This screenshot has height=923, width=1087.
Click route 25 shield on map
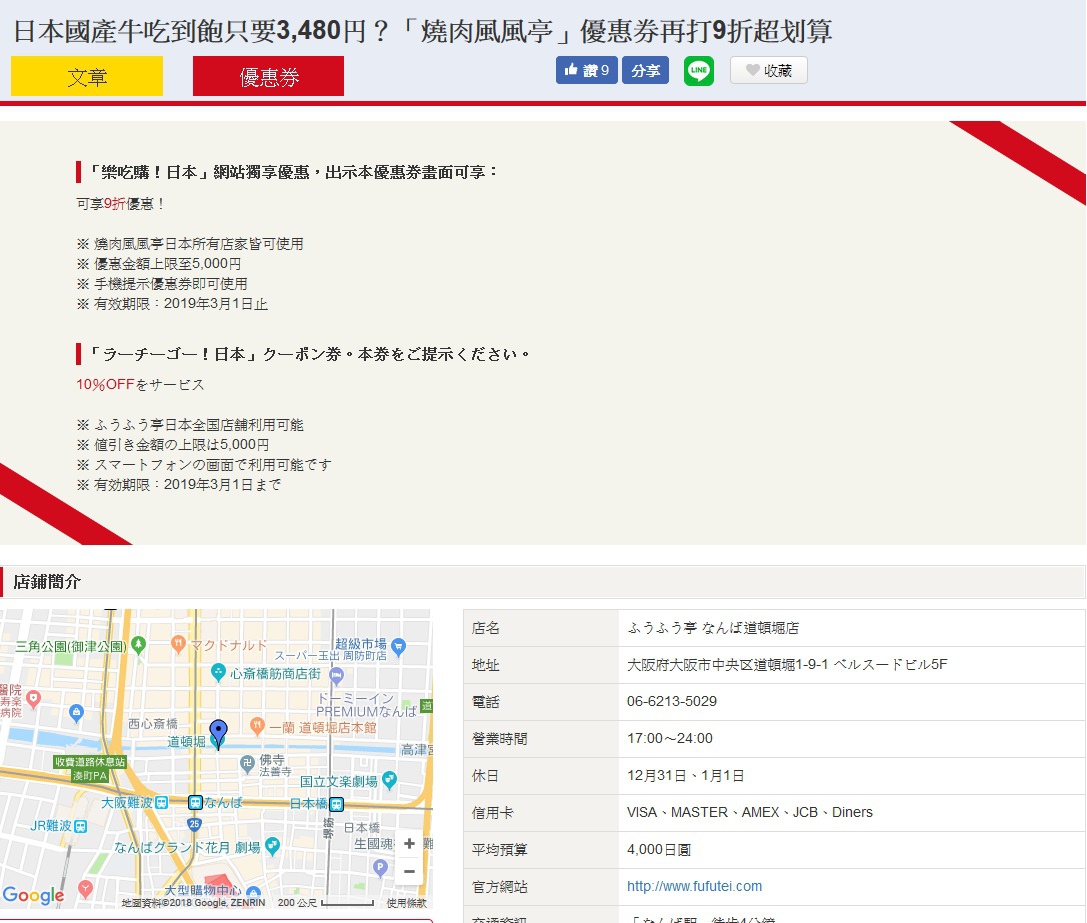point(194,824)
